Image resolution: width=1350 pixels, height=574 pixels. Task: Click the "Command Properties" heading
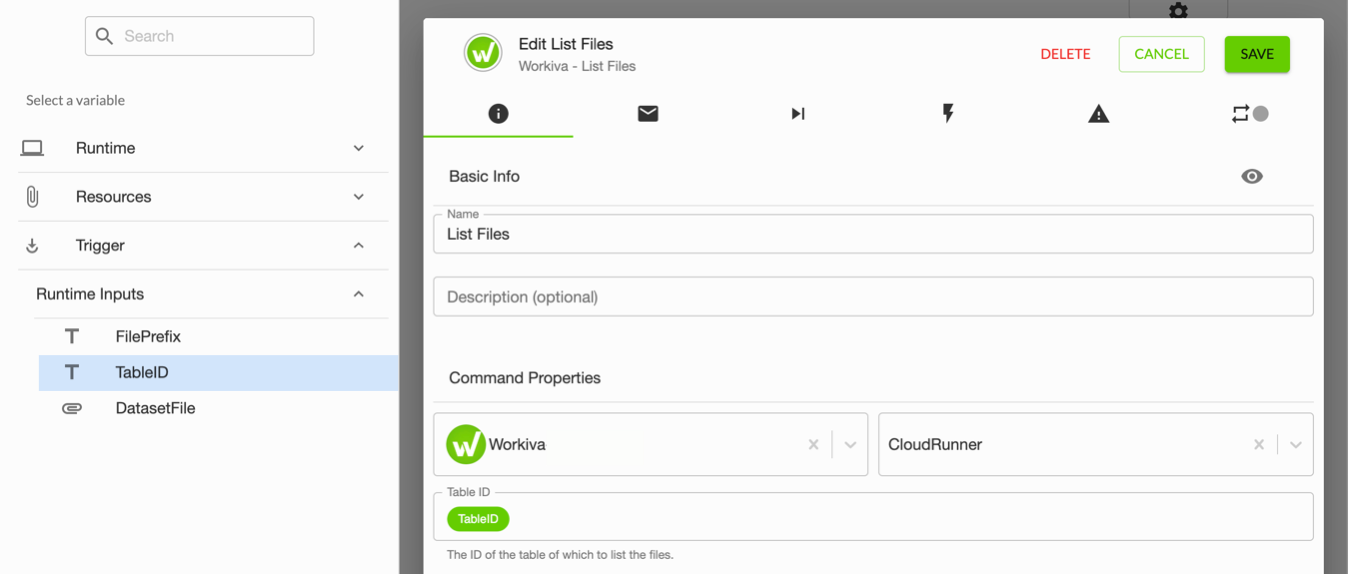tap(525, 378)
